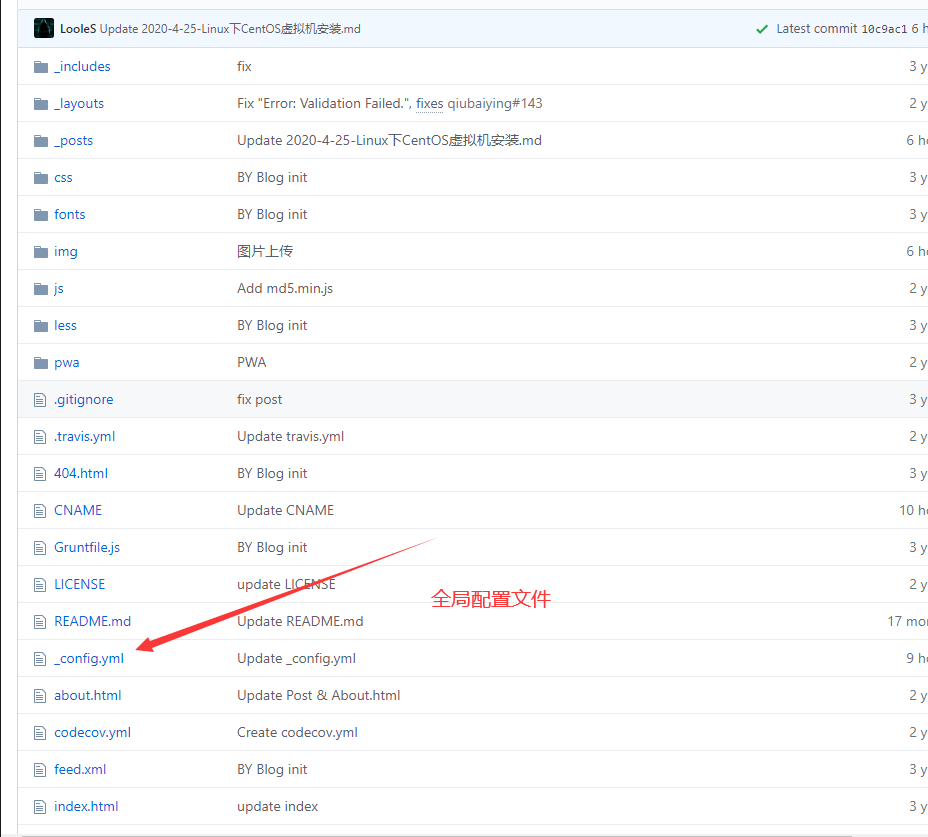Click the folder icon beside img
Image resolution: width=928 pixels, height=837 pixels.
pyautogui.click(x=41, y=252)
